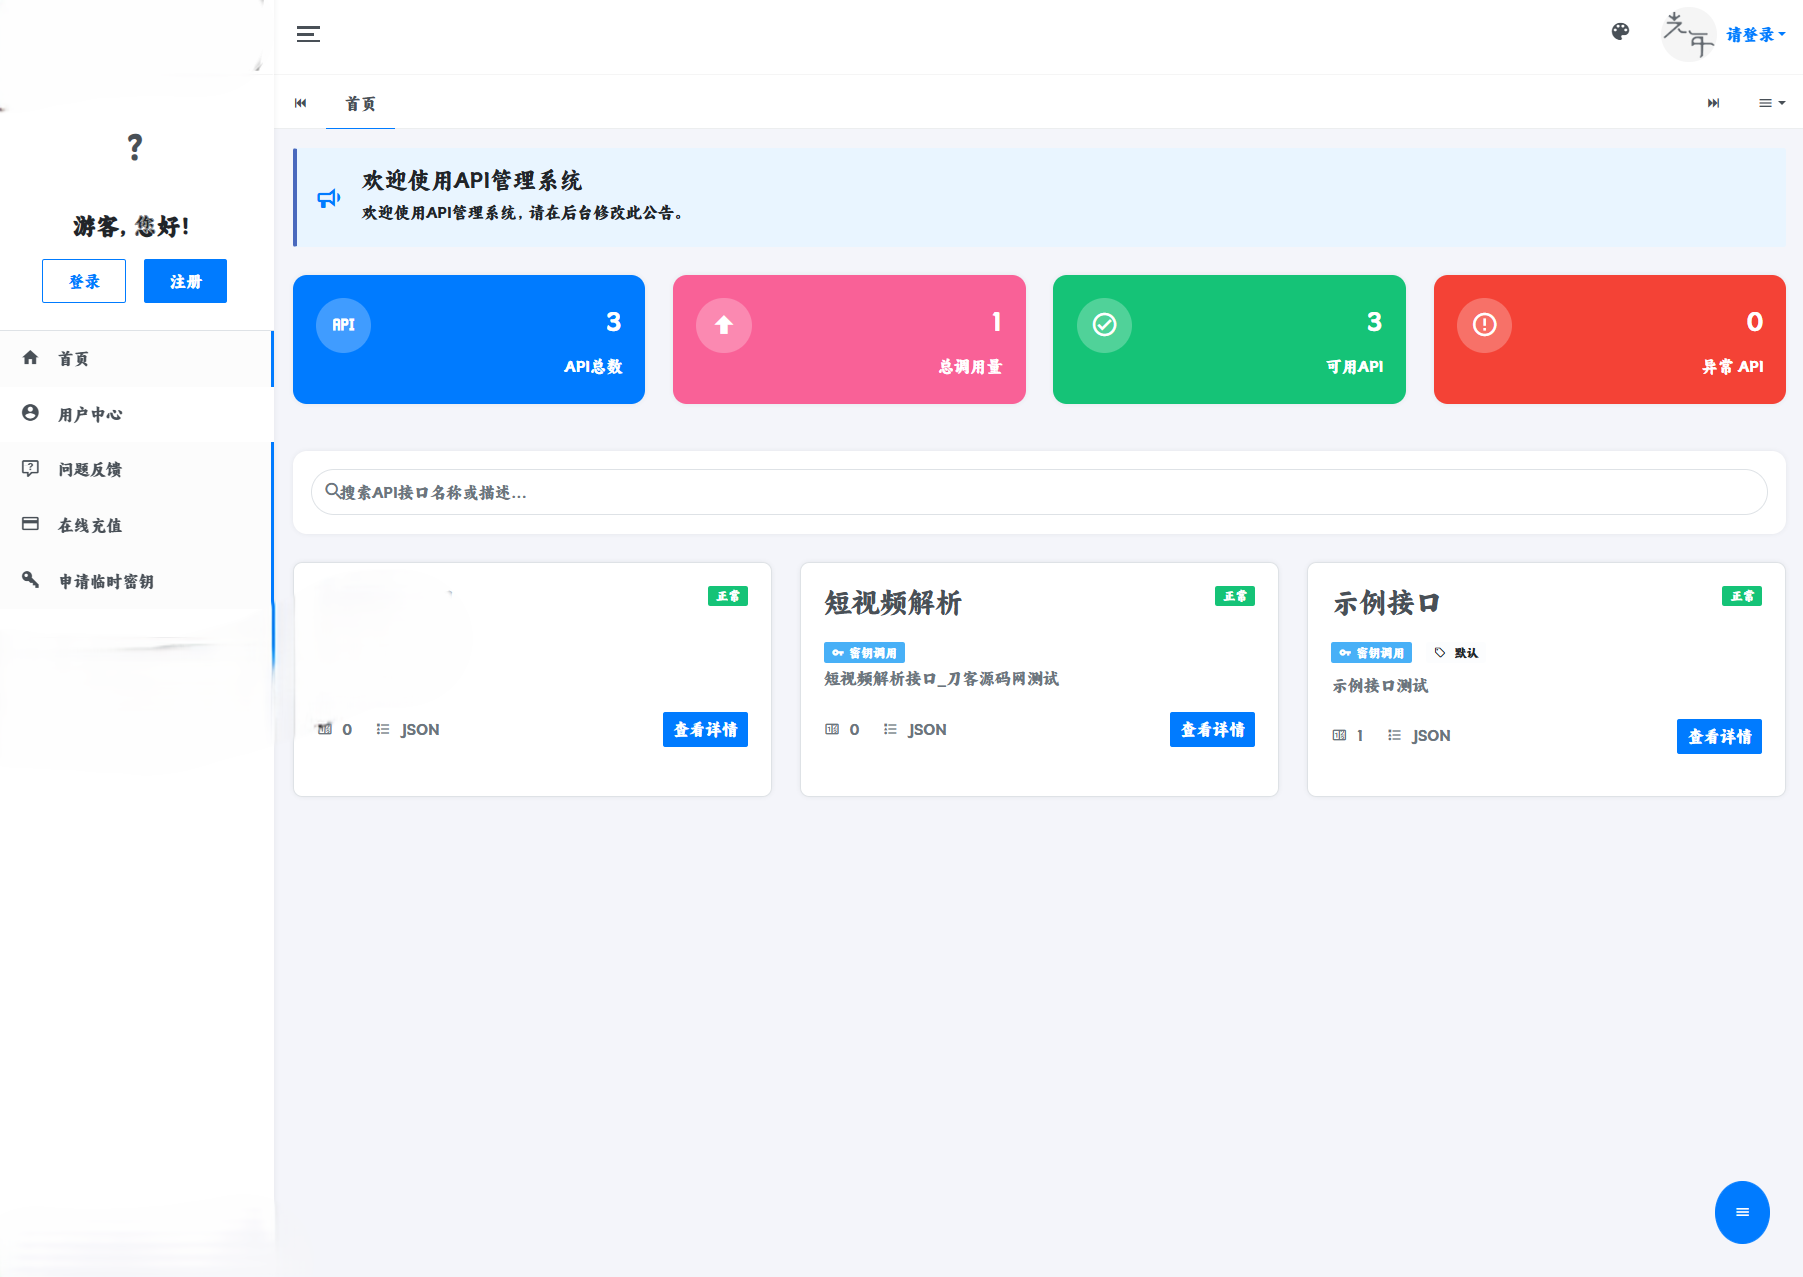Click the user account circle icon
Screen dimensions: 1803x1277
tap(30, 413)
